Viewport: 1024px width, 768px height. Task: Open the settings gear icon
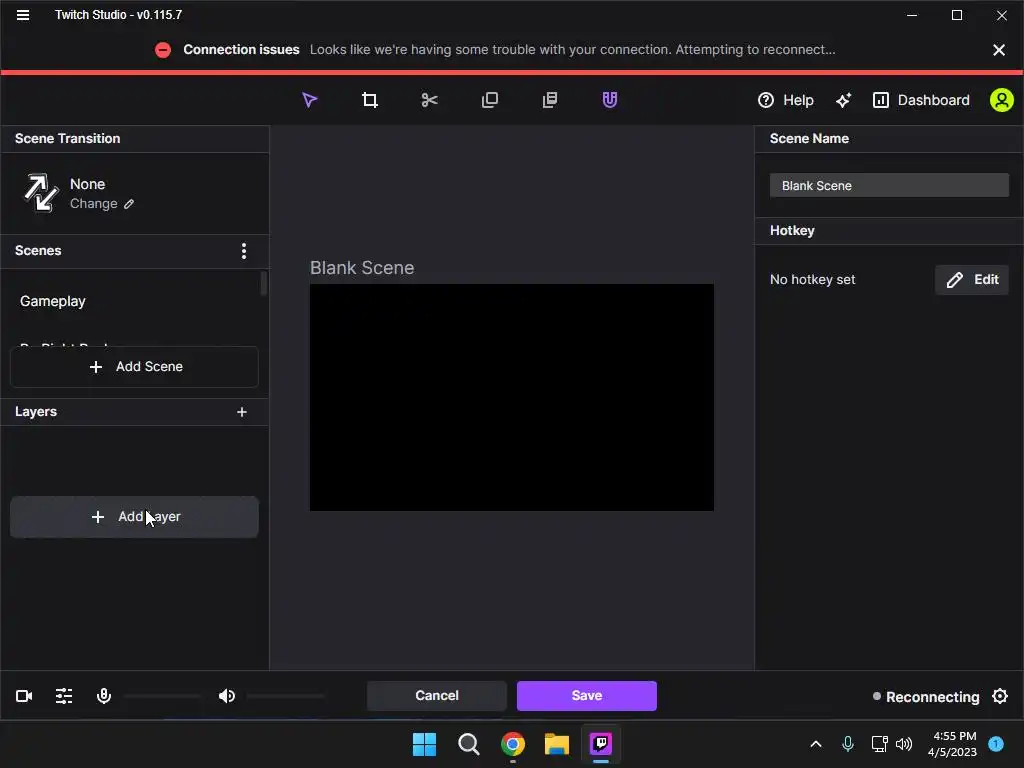point(1000,696)
